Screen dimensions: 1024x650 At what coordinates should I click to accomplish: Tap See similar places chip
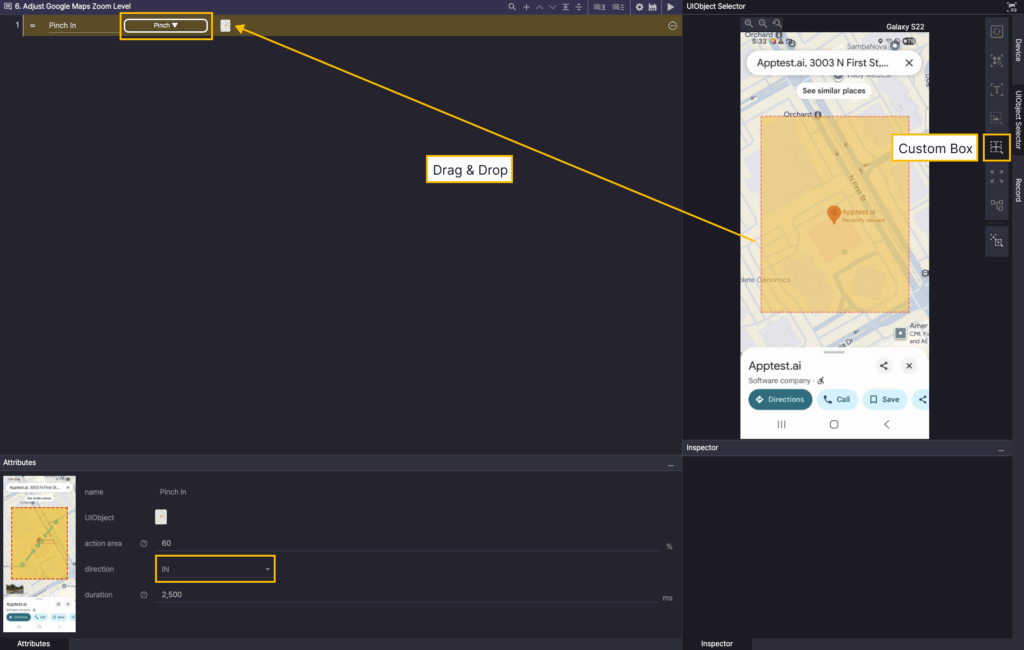pyautogui.click(x=833, y=91)
